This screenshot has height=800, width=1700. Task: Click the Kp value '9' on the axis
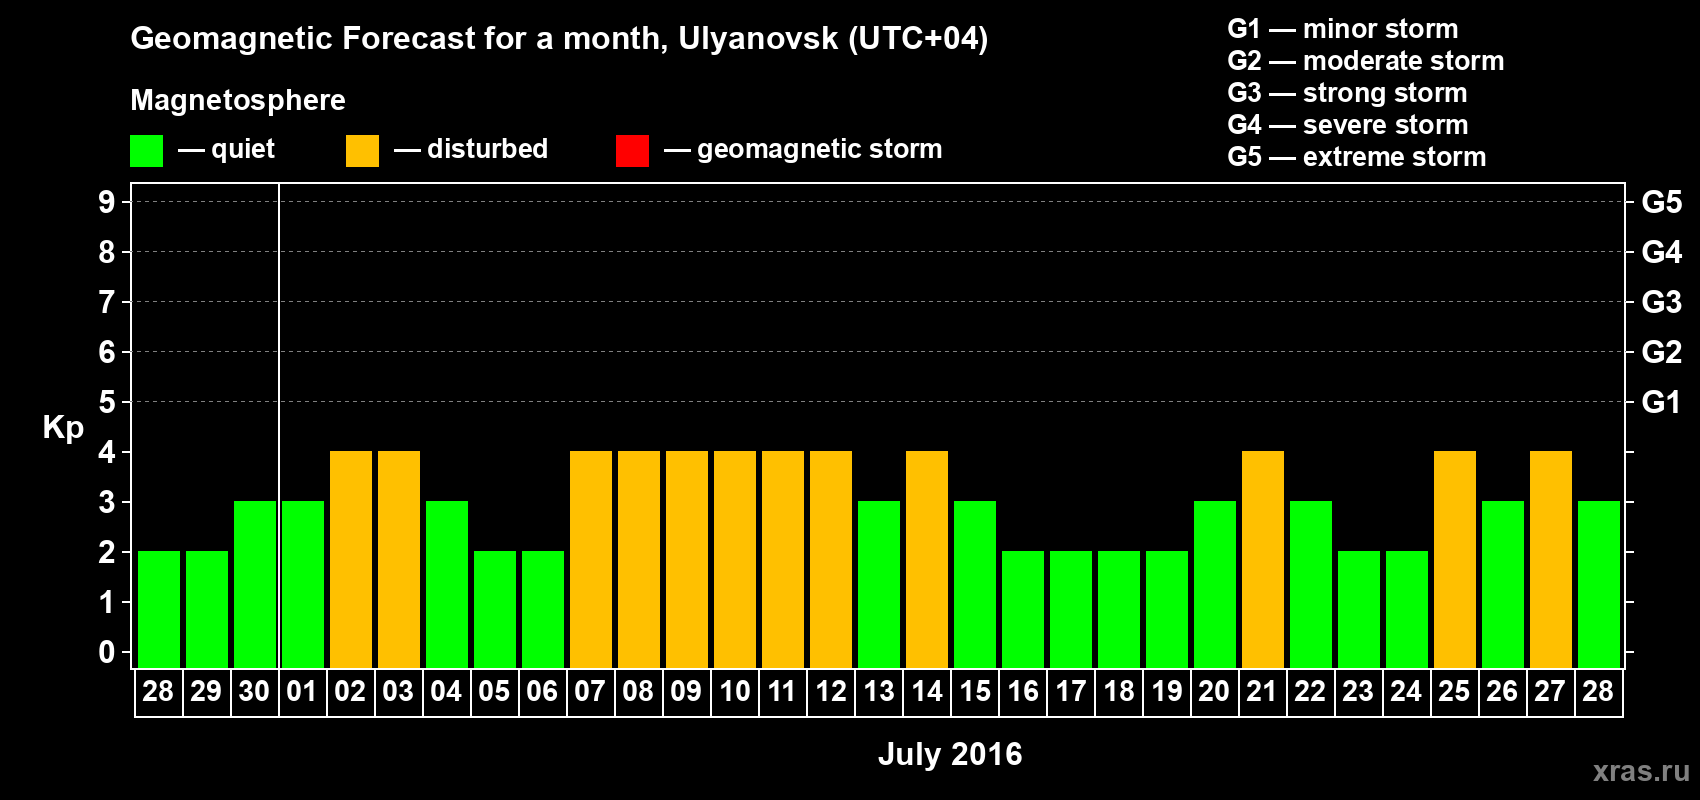[107, 202]
